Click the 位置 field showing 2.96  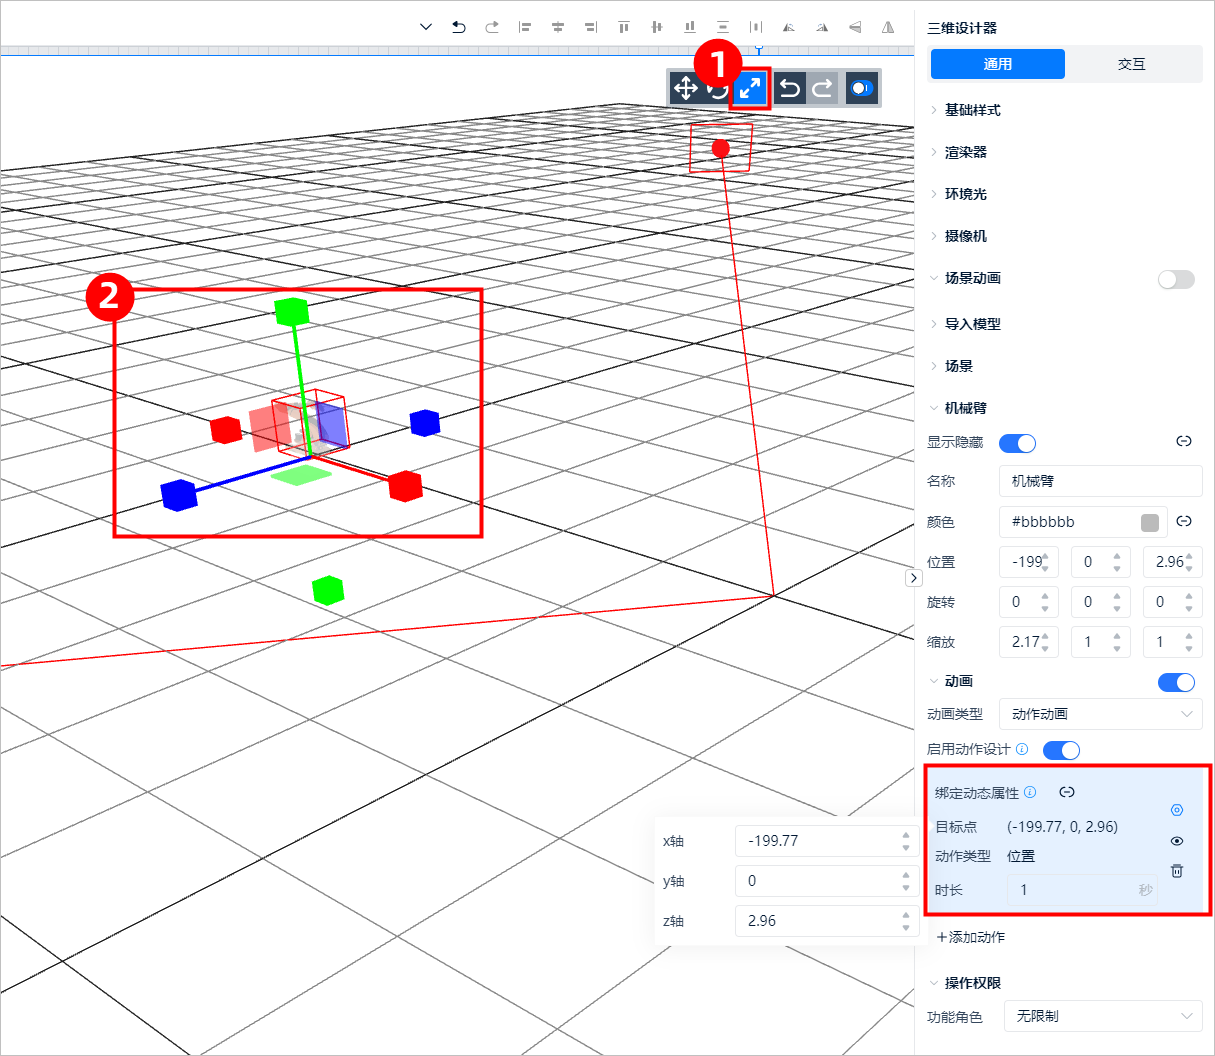pyautogui.click(x=1172, y=562)
